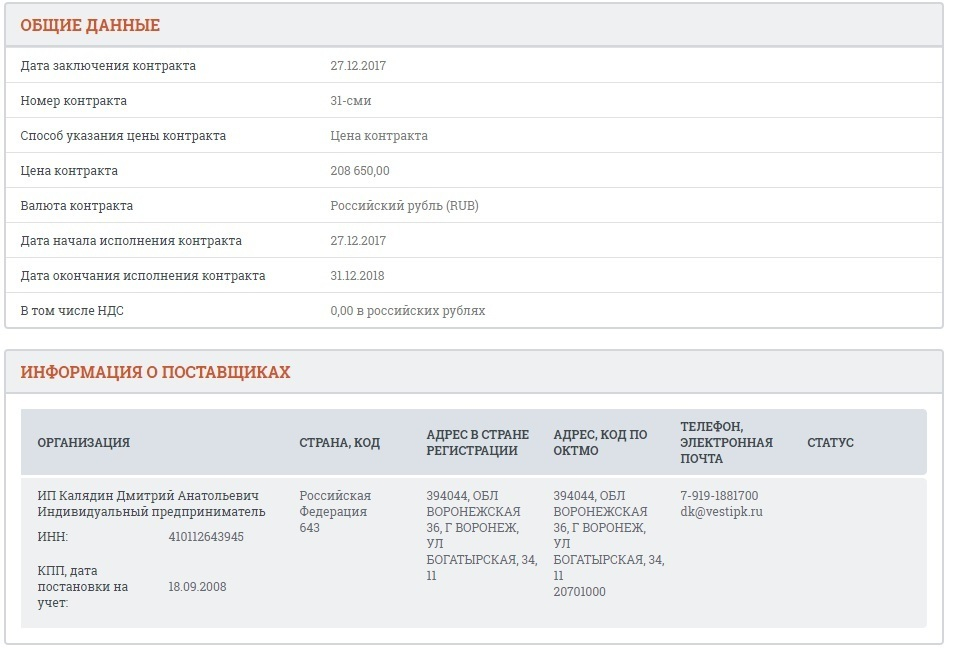Select the ИНН value 410112643945
The height and width of the screenshot is (660, 956).
206,537
